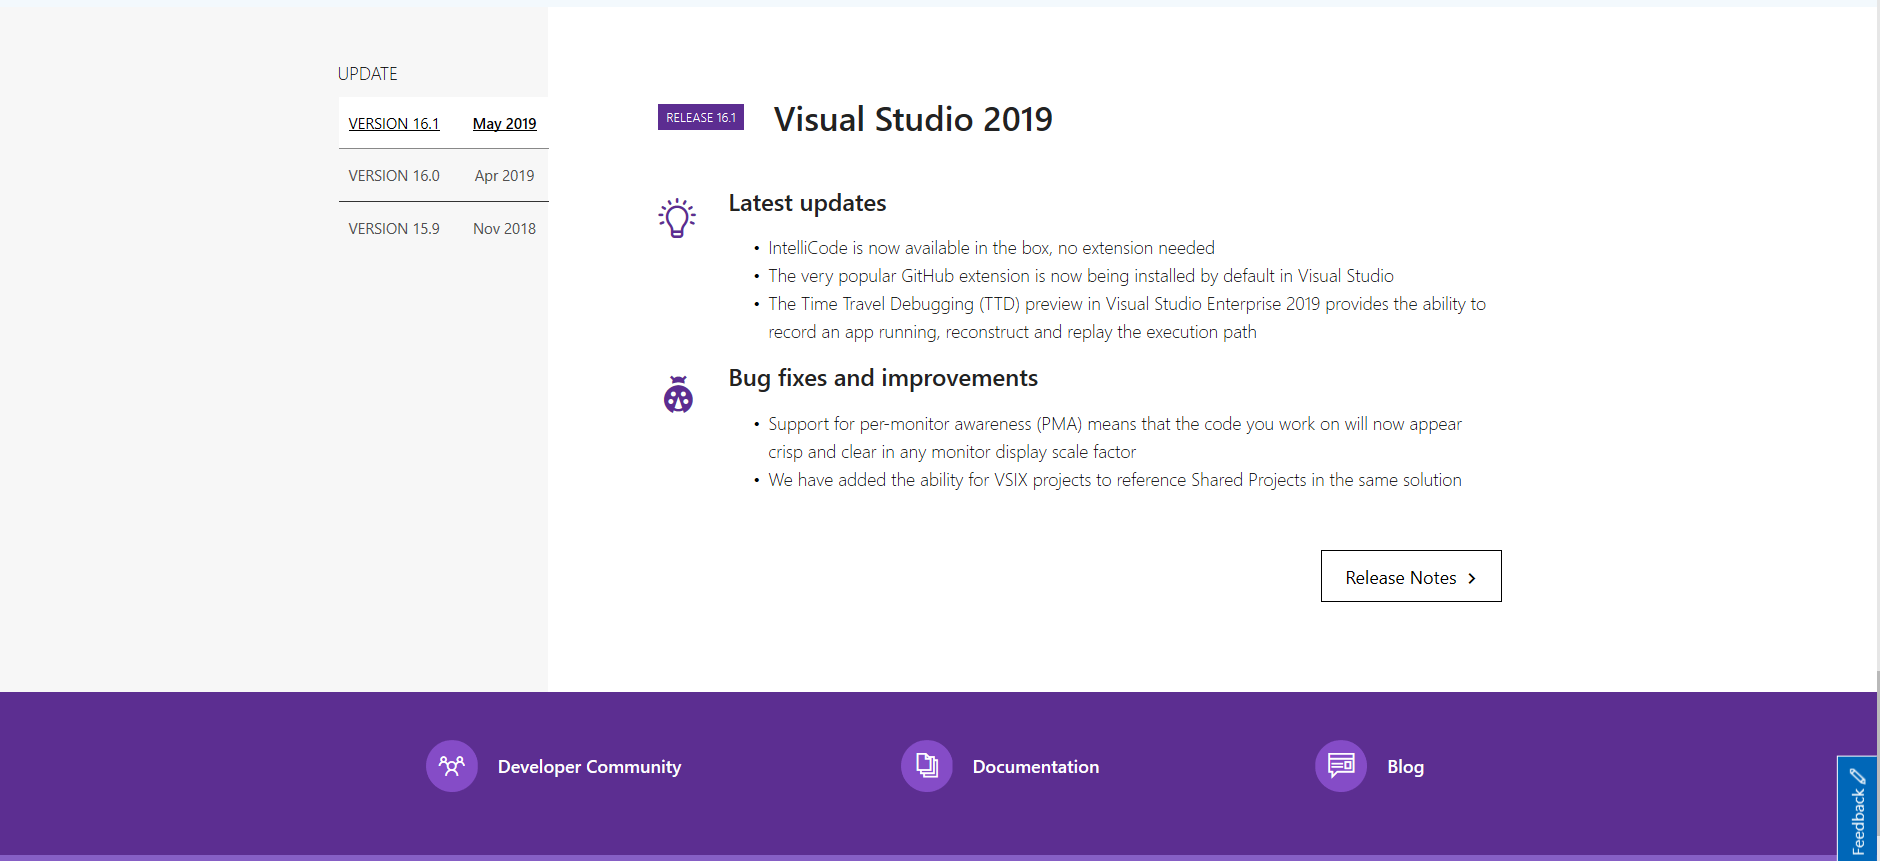This screenshot has width=1880, height=861.
Task: Click the per-monitor awareness bullet text
Action: coord(1115,438)
